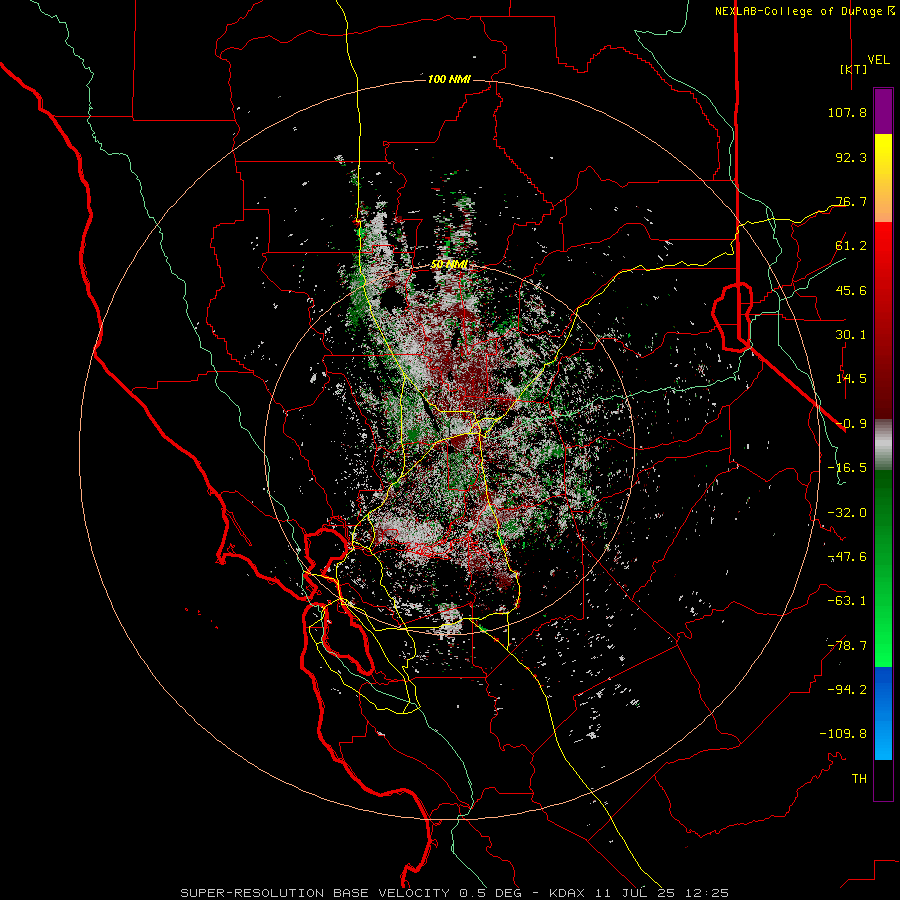Select the 45.6 legend value
900x900 pixels.
coord(851,290)
